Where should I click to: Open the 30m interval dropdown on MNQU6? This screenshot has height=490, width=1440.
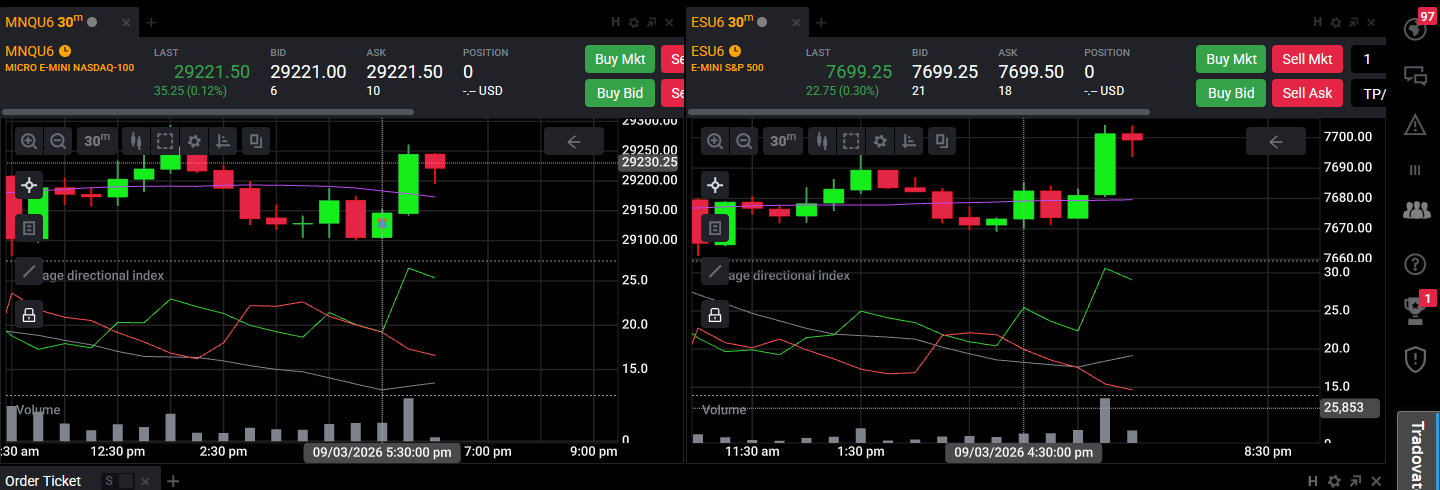coord(96,141)
